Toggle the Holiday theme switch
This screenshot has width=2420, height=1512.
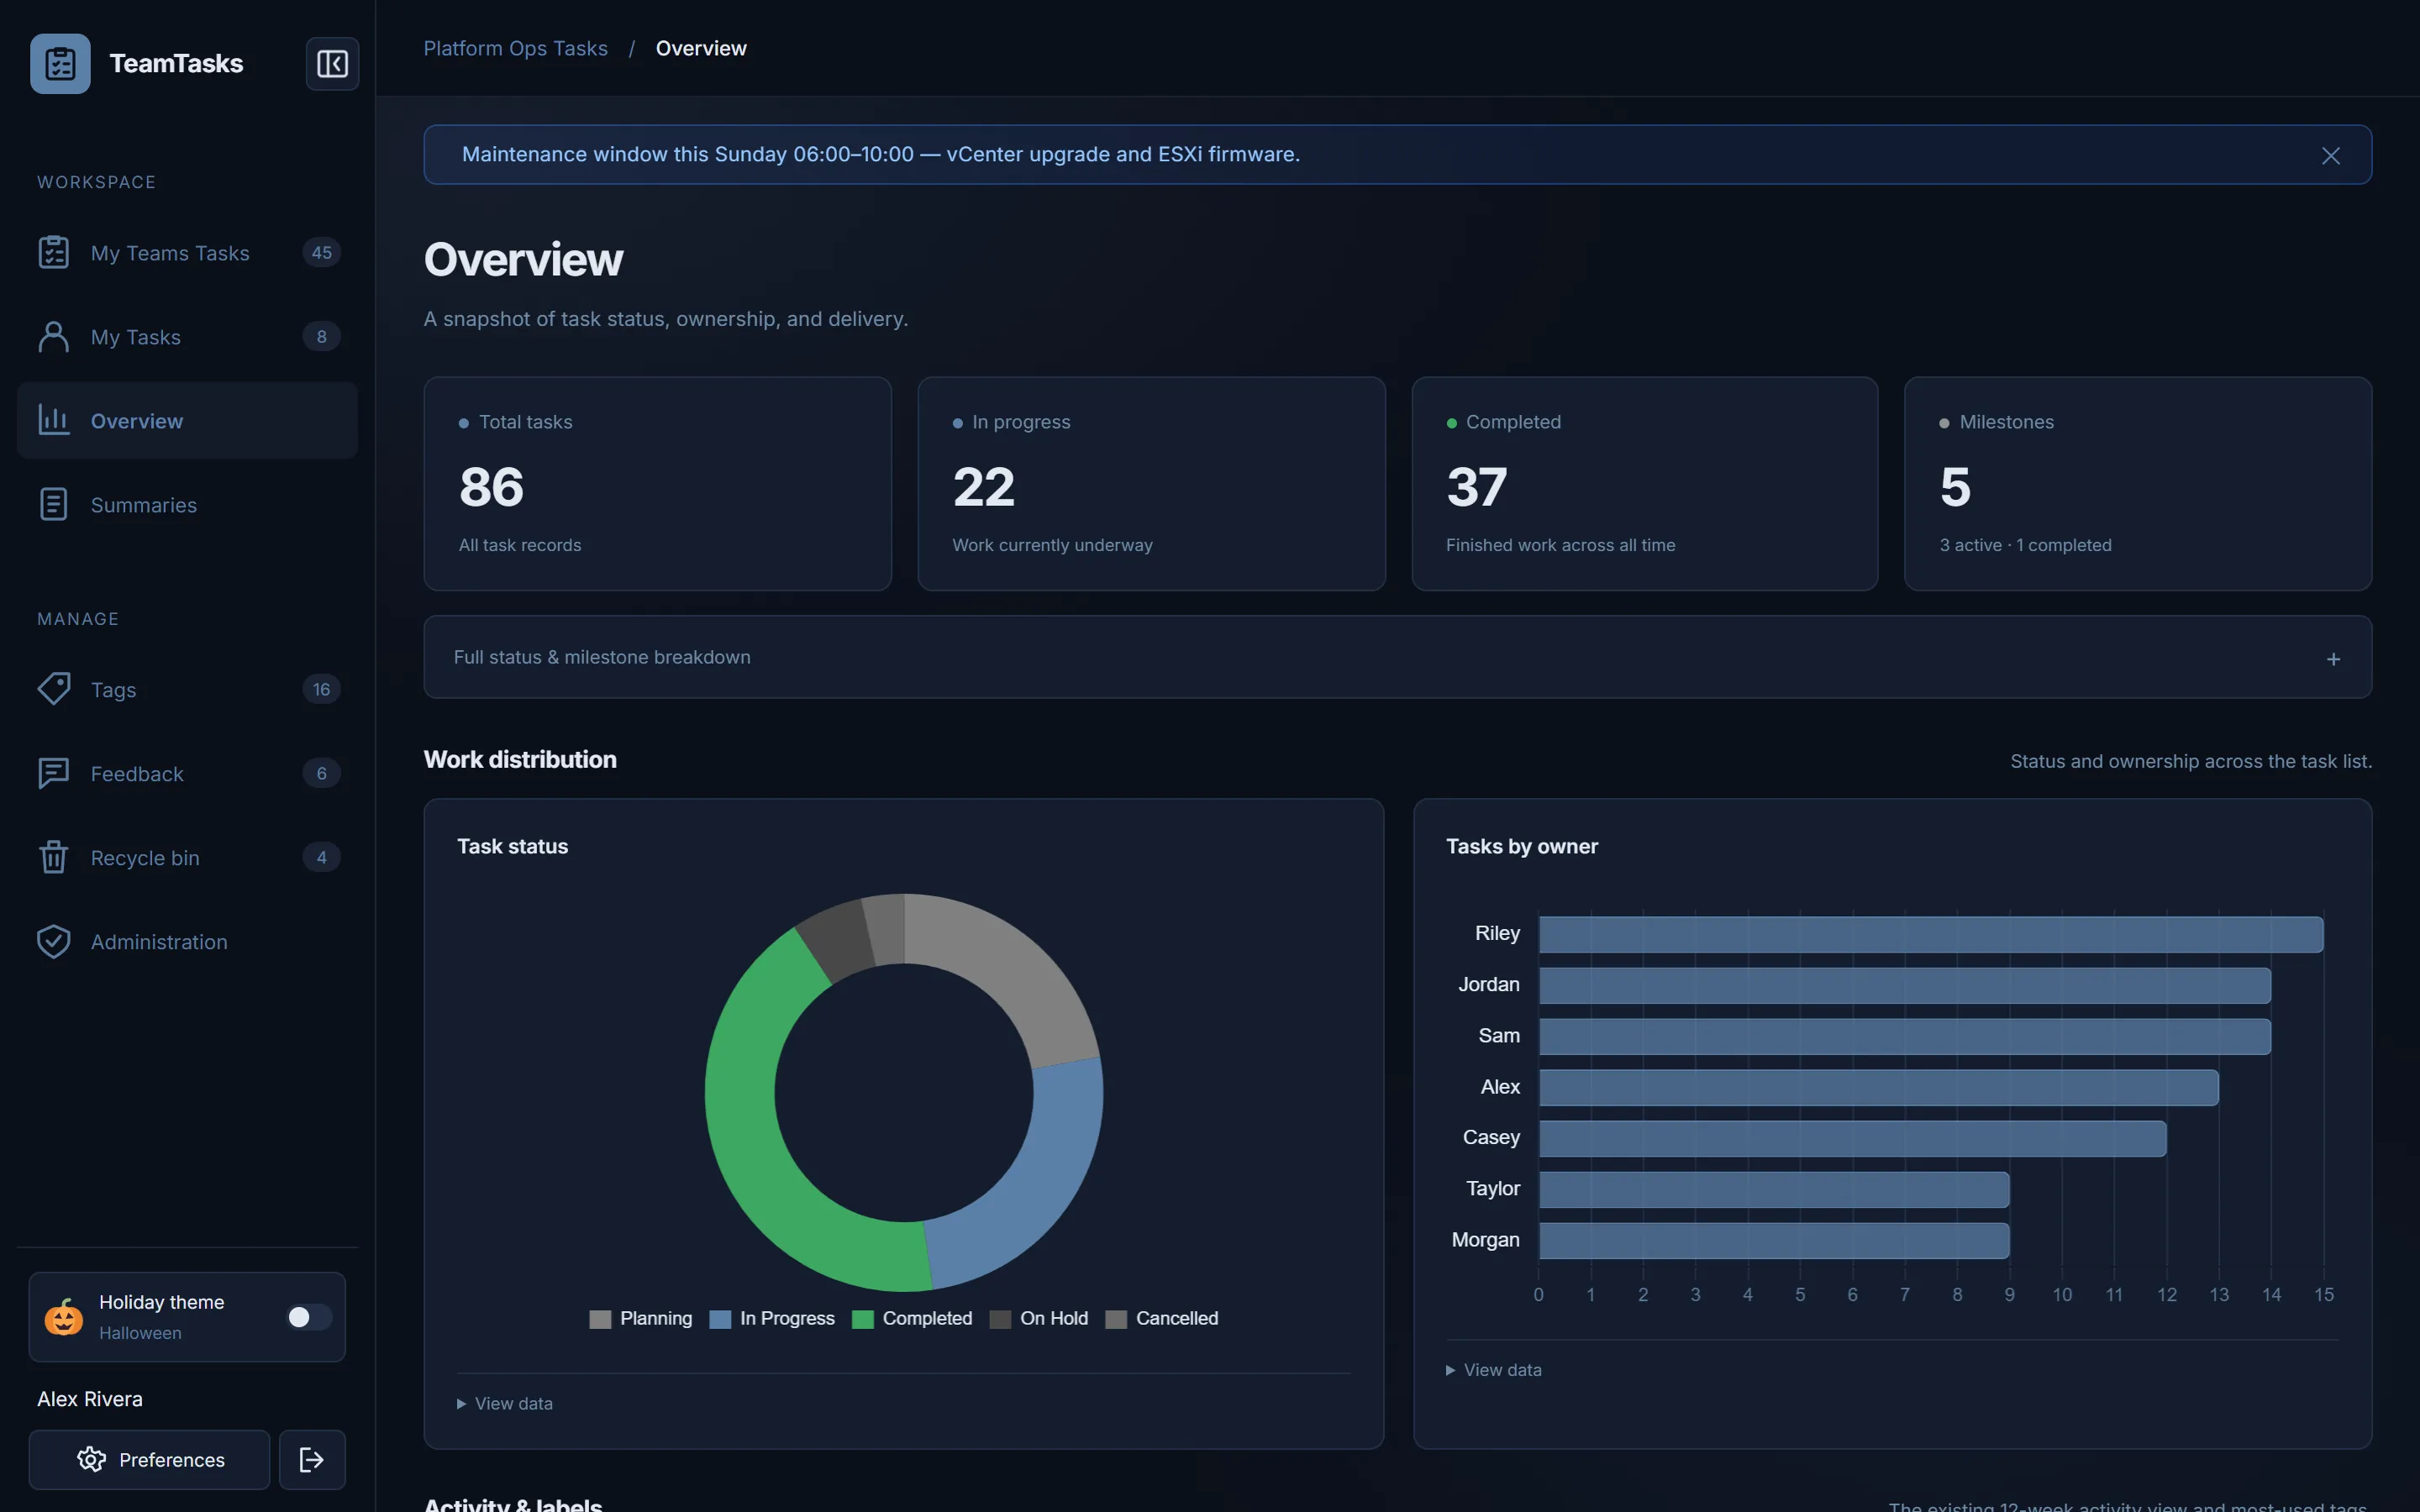click(308, 1317)
